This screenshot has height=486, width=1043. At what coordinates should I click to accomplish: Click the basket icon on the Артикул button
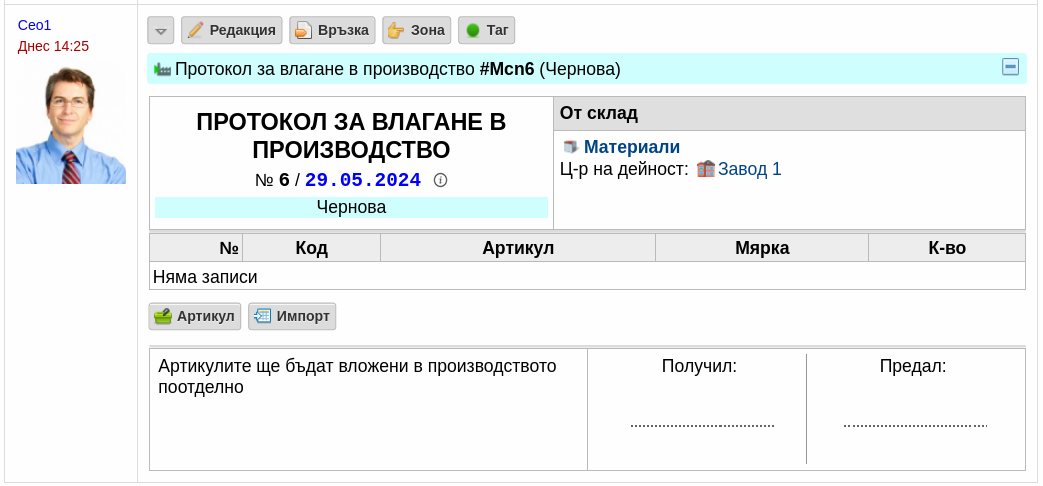[162, 316]
